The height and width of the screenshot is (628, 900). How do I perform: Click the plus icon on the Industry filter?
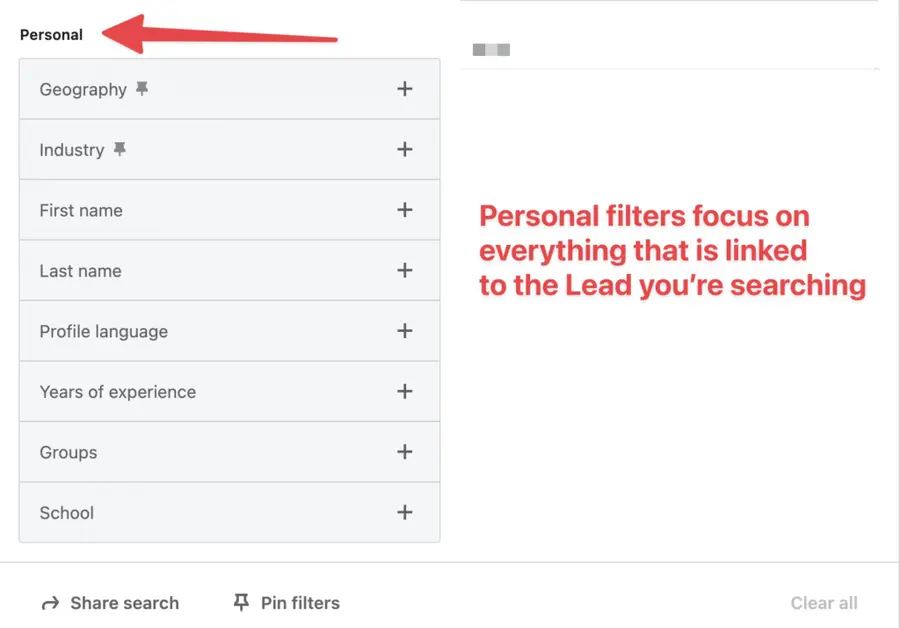[x=405, y=150]
